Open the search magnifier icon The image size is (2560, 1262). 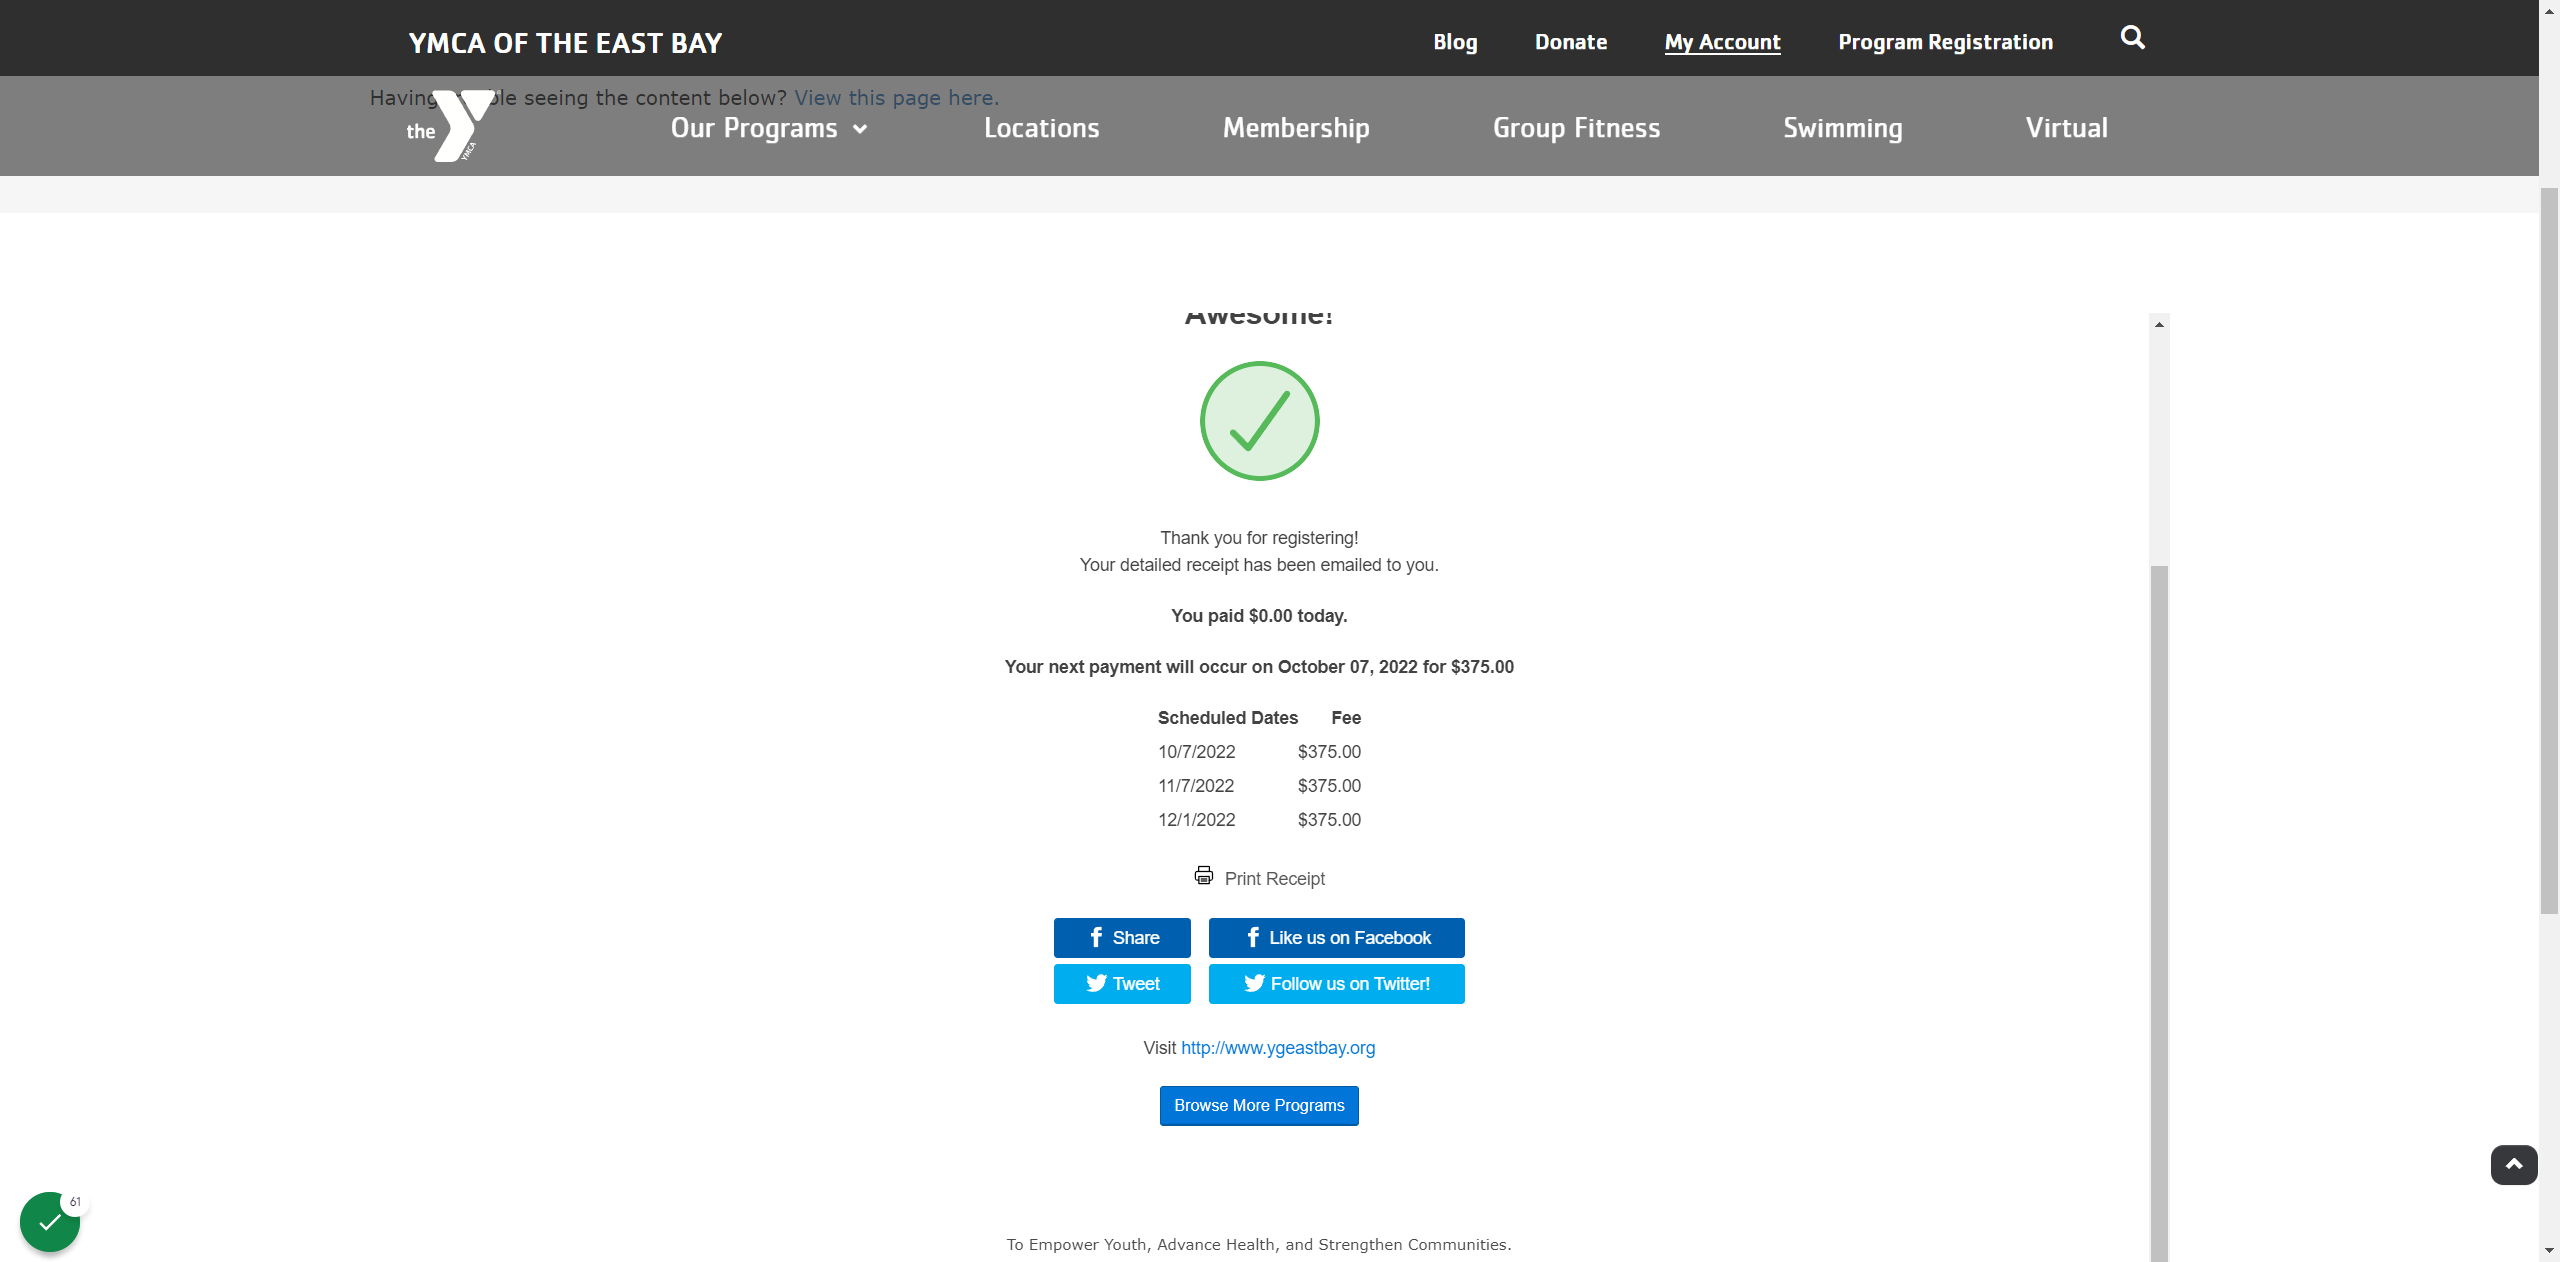(2132, 38)
